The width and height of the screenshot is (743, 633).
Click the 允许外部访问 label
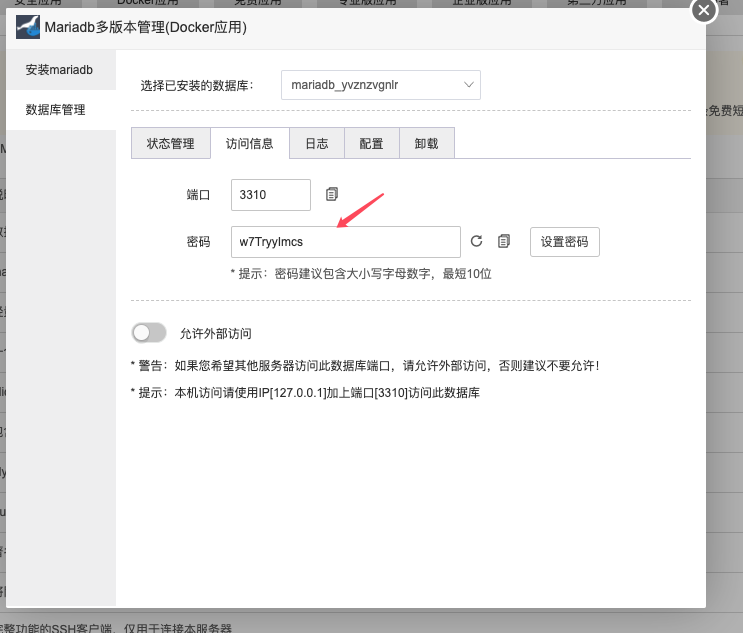point(216,334)
